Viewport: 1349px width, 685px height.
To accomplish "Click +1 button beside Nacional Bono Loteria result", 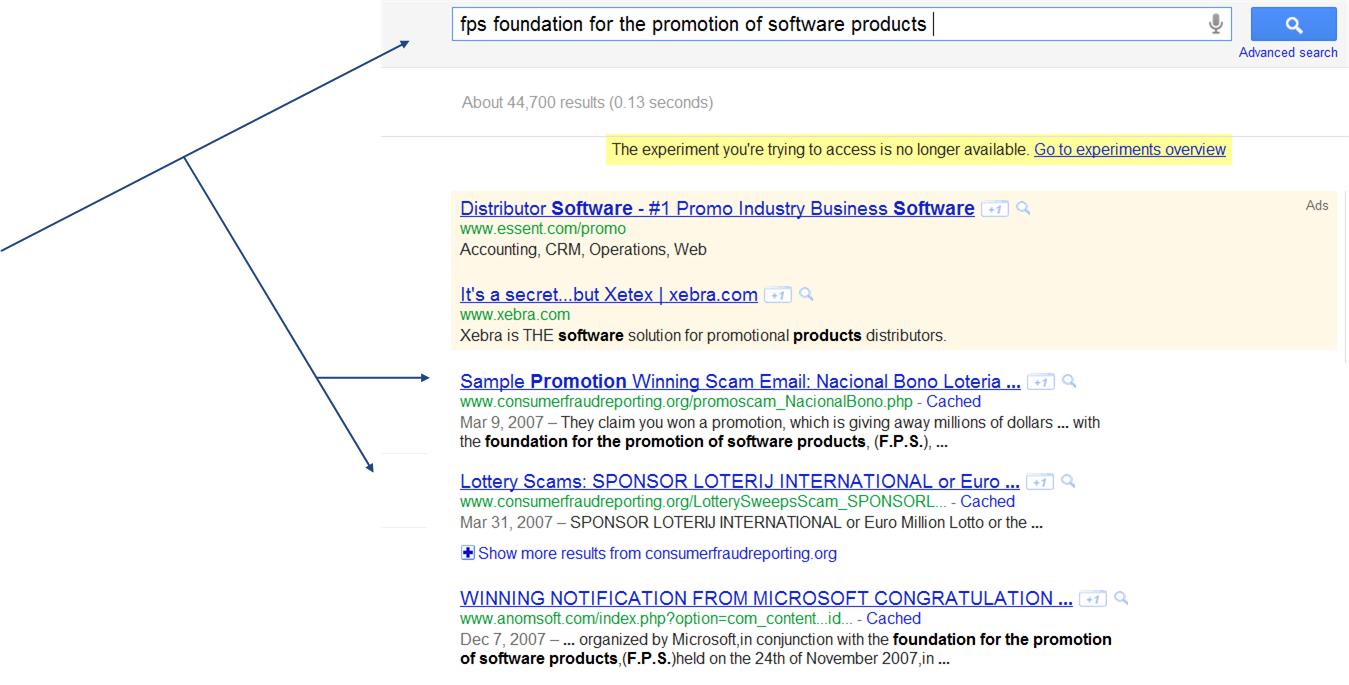I will coord(1041,382).
